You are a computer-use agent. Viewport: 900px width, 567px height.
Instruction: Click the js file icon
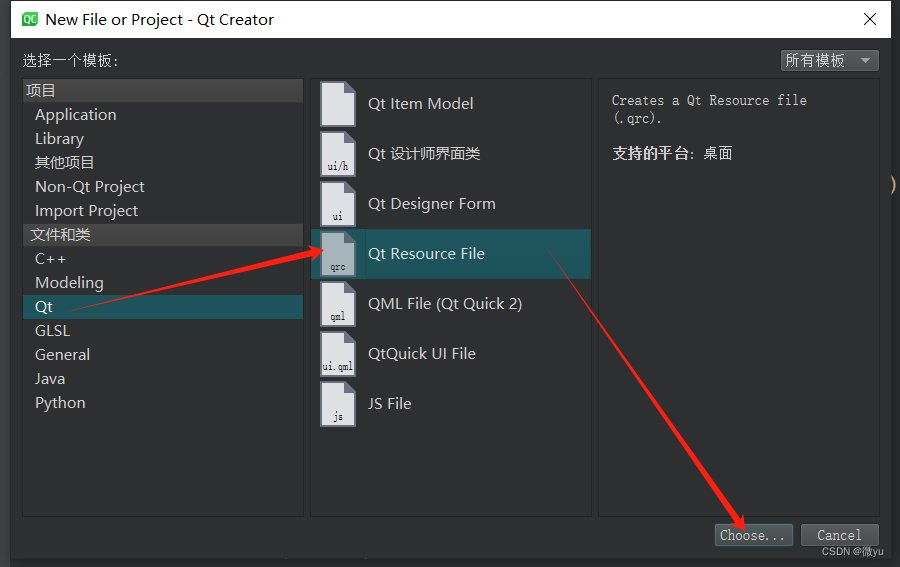pyautogui.click(x=338, y=403)
